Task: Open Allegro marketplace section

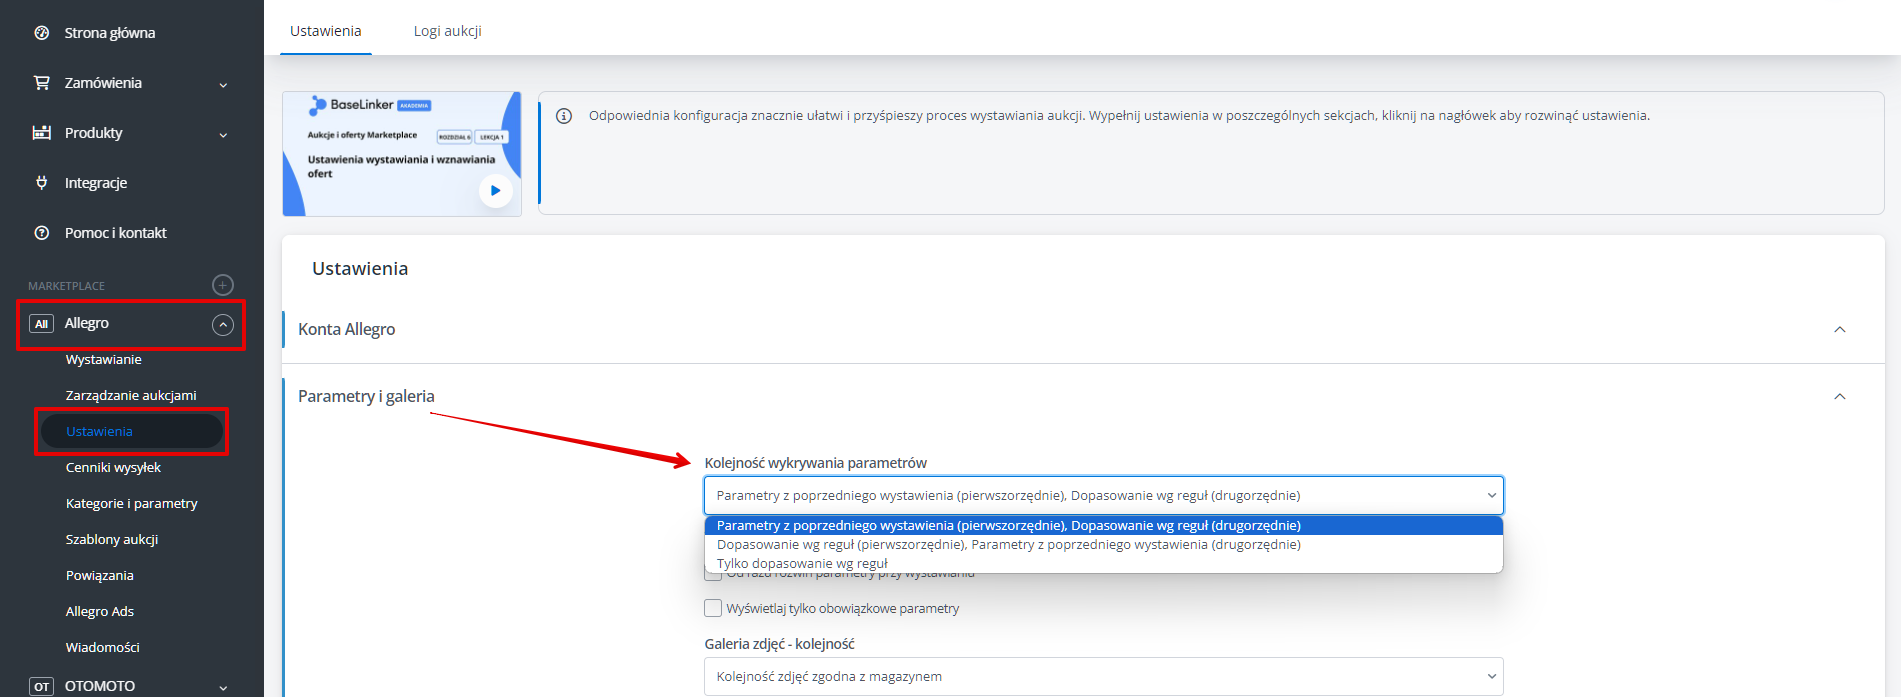Action: pos(87,323)
